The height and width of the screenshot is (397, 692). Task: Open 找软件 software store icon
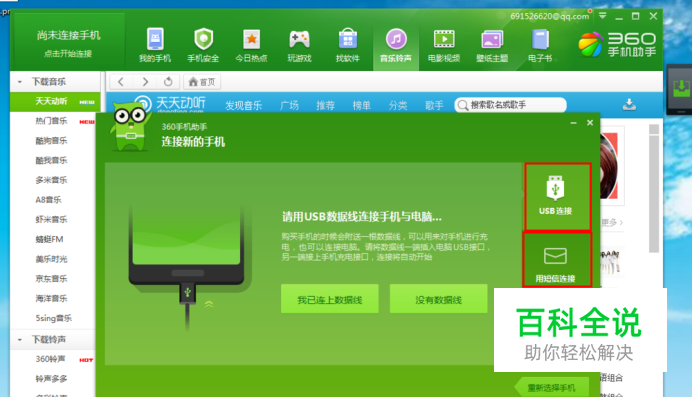(348, 45)
